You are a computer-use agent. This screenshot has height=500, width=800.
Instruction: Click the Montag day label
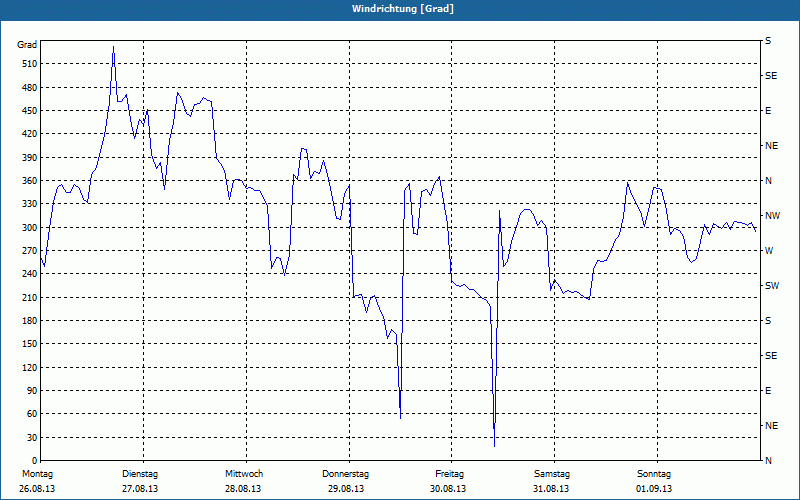pyautogui.click(x=37, y=474)
